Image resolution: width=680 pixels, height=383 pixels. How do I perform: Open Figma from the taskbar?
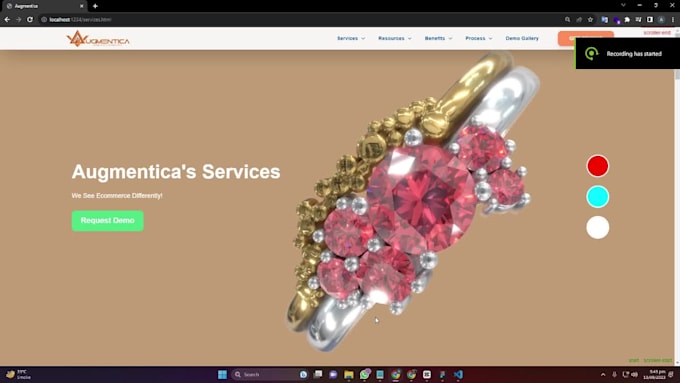[442, 374]
